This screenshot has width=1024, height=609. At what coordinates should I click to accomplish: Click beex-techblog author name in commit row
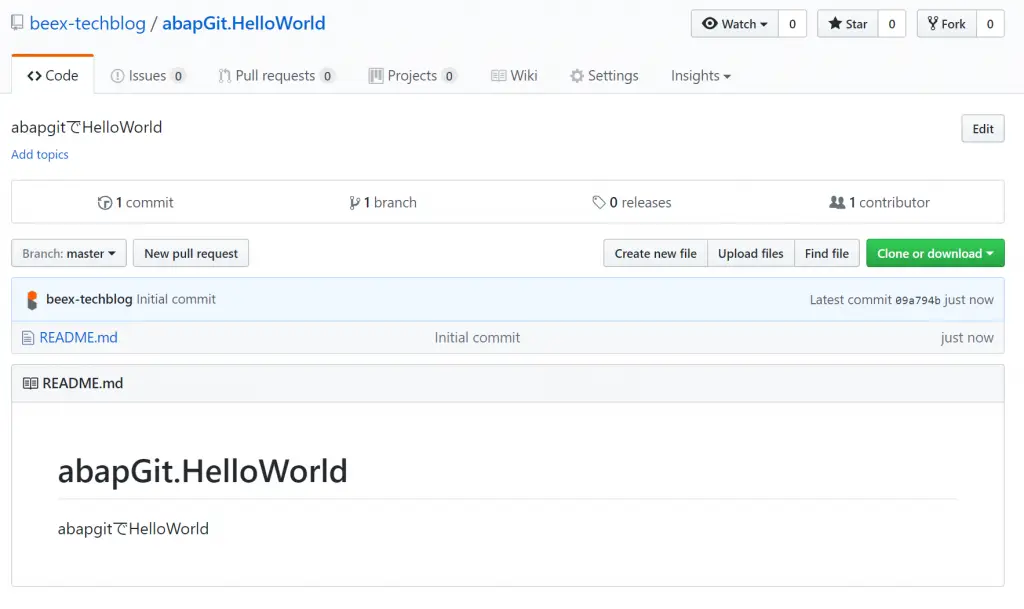pyautogui.click(x=89, y=299)
